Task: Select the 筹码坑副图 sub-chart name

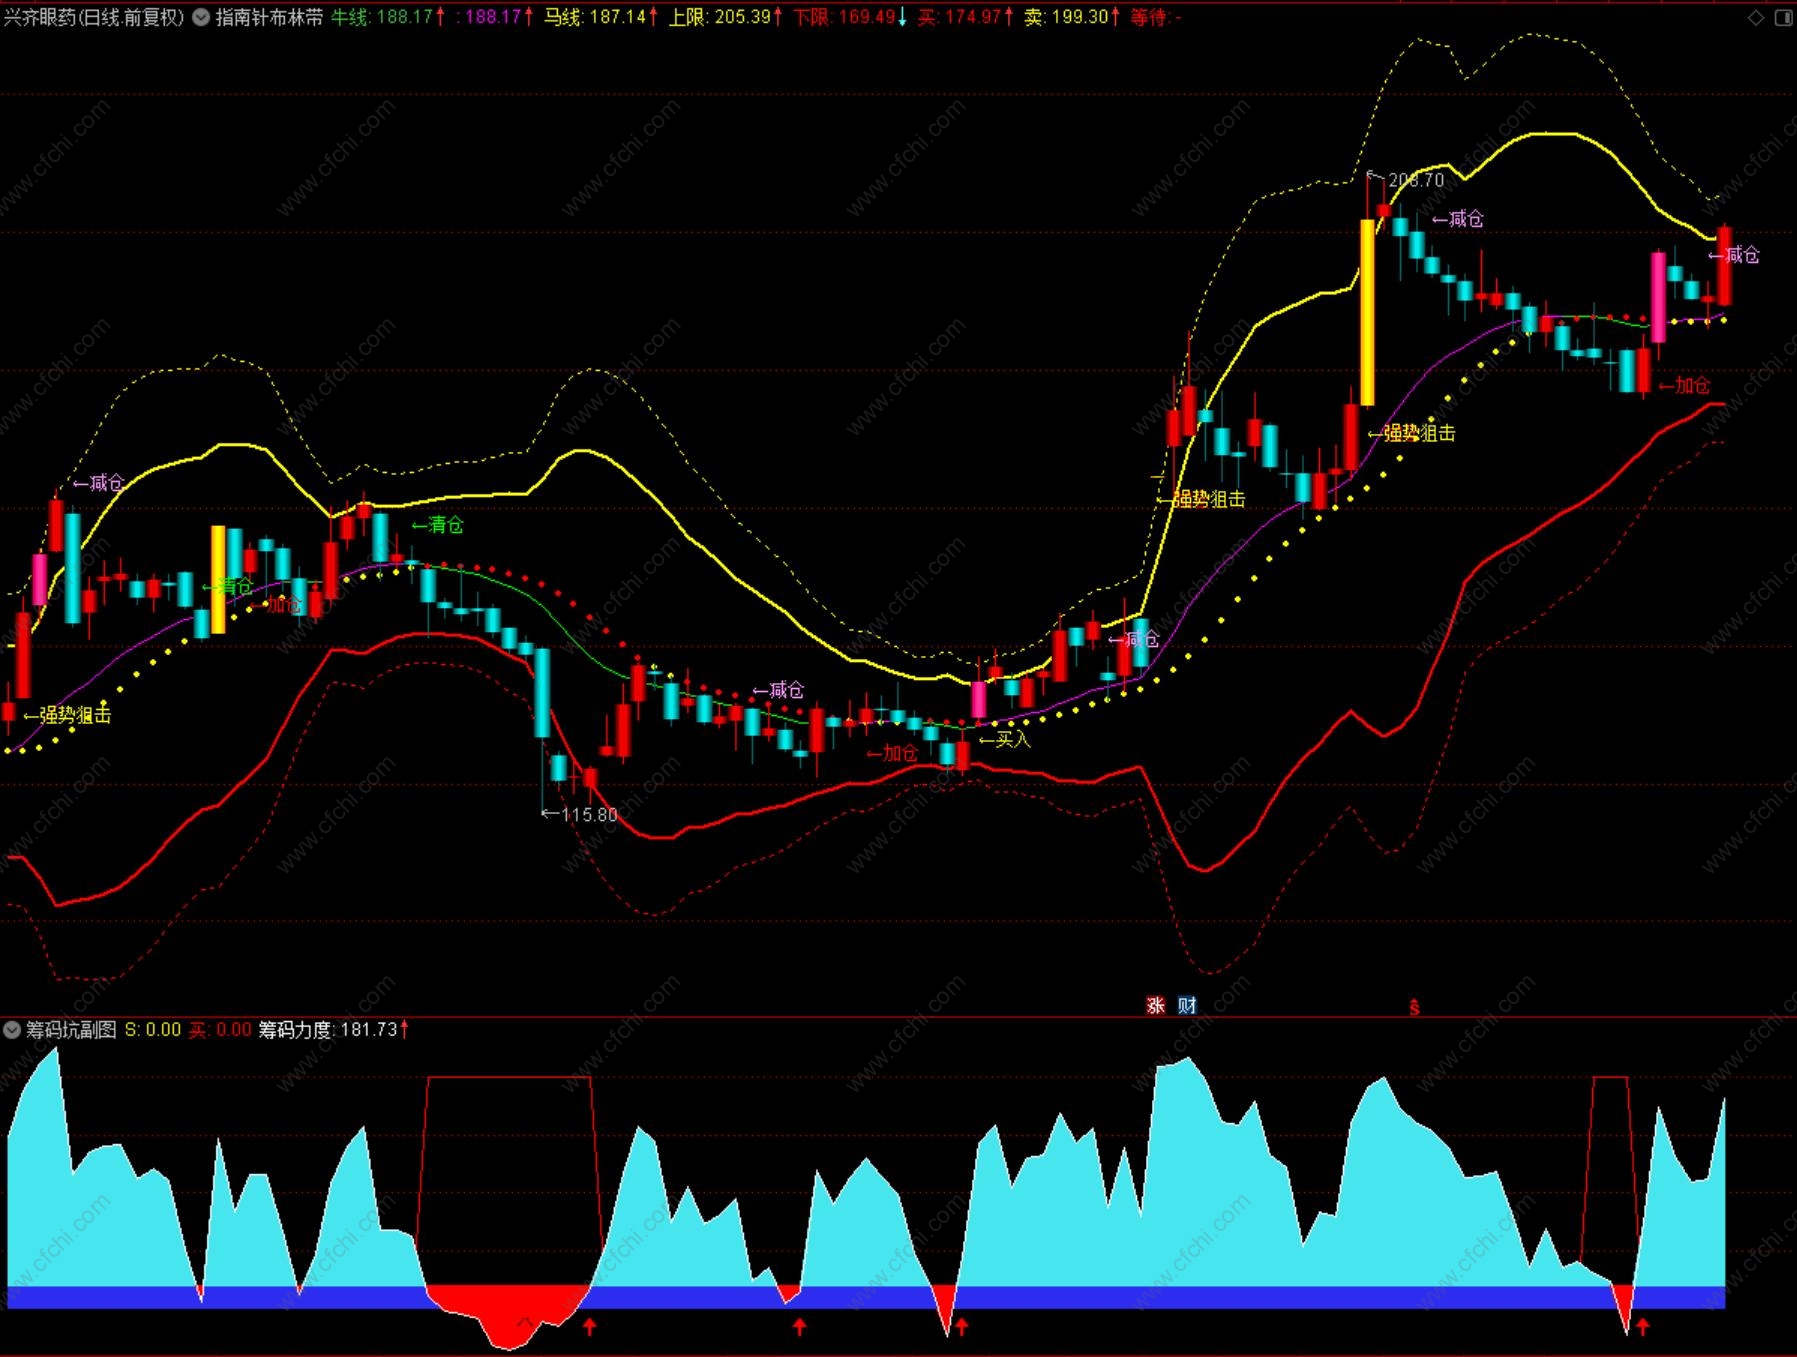Action: click(x=71, y=1029)
